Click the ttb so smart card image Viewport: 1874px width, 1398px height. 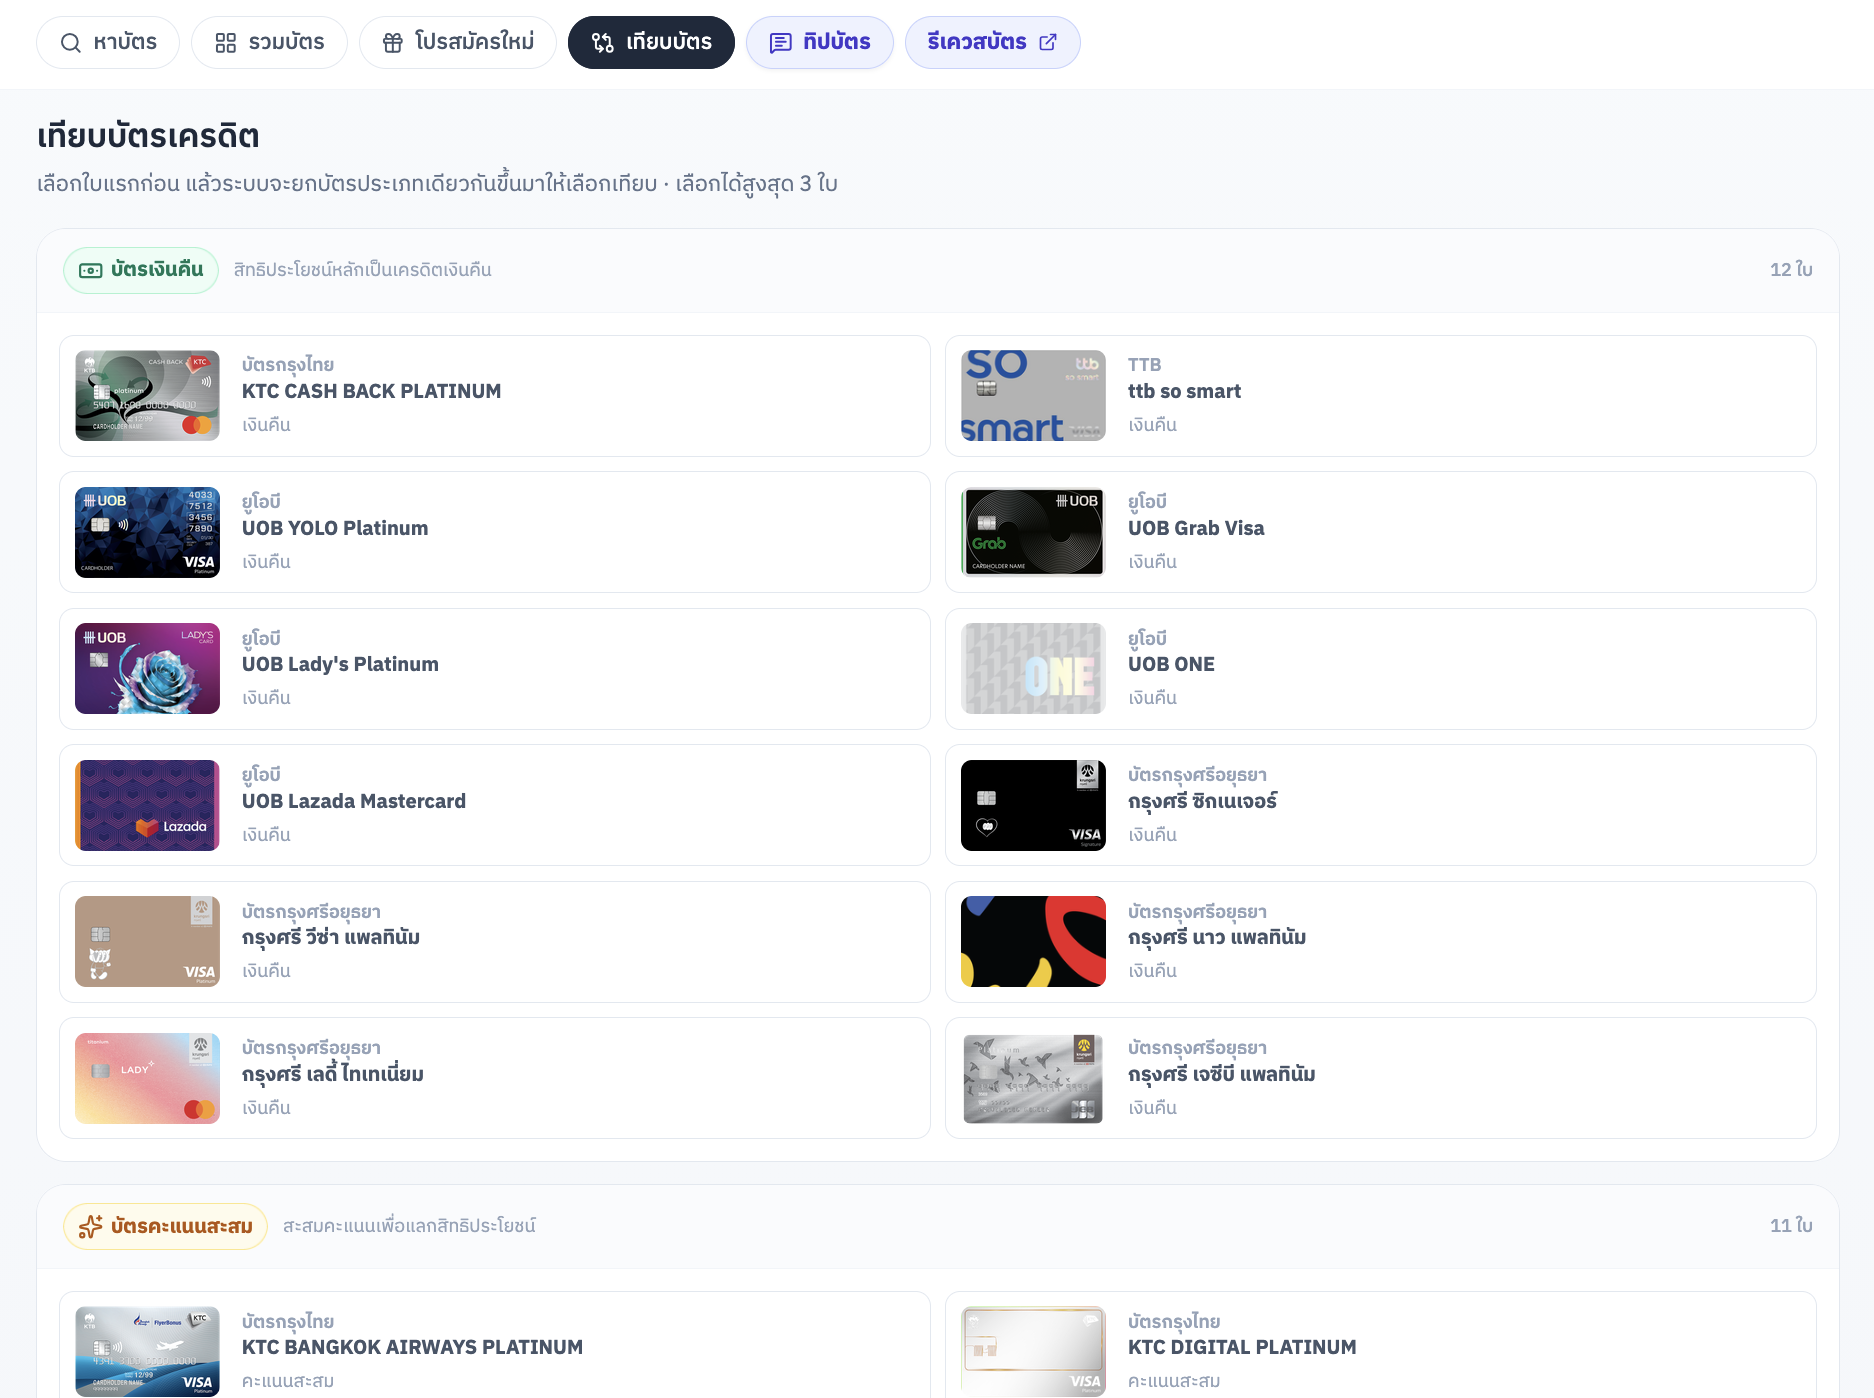[x=1033, y=396]
